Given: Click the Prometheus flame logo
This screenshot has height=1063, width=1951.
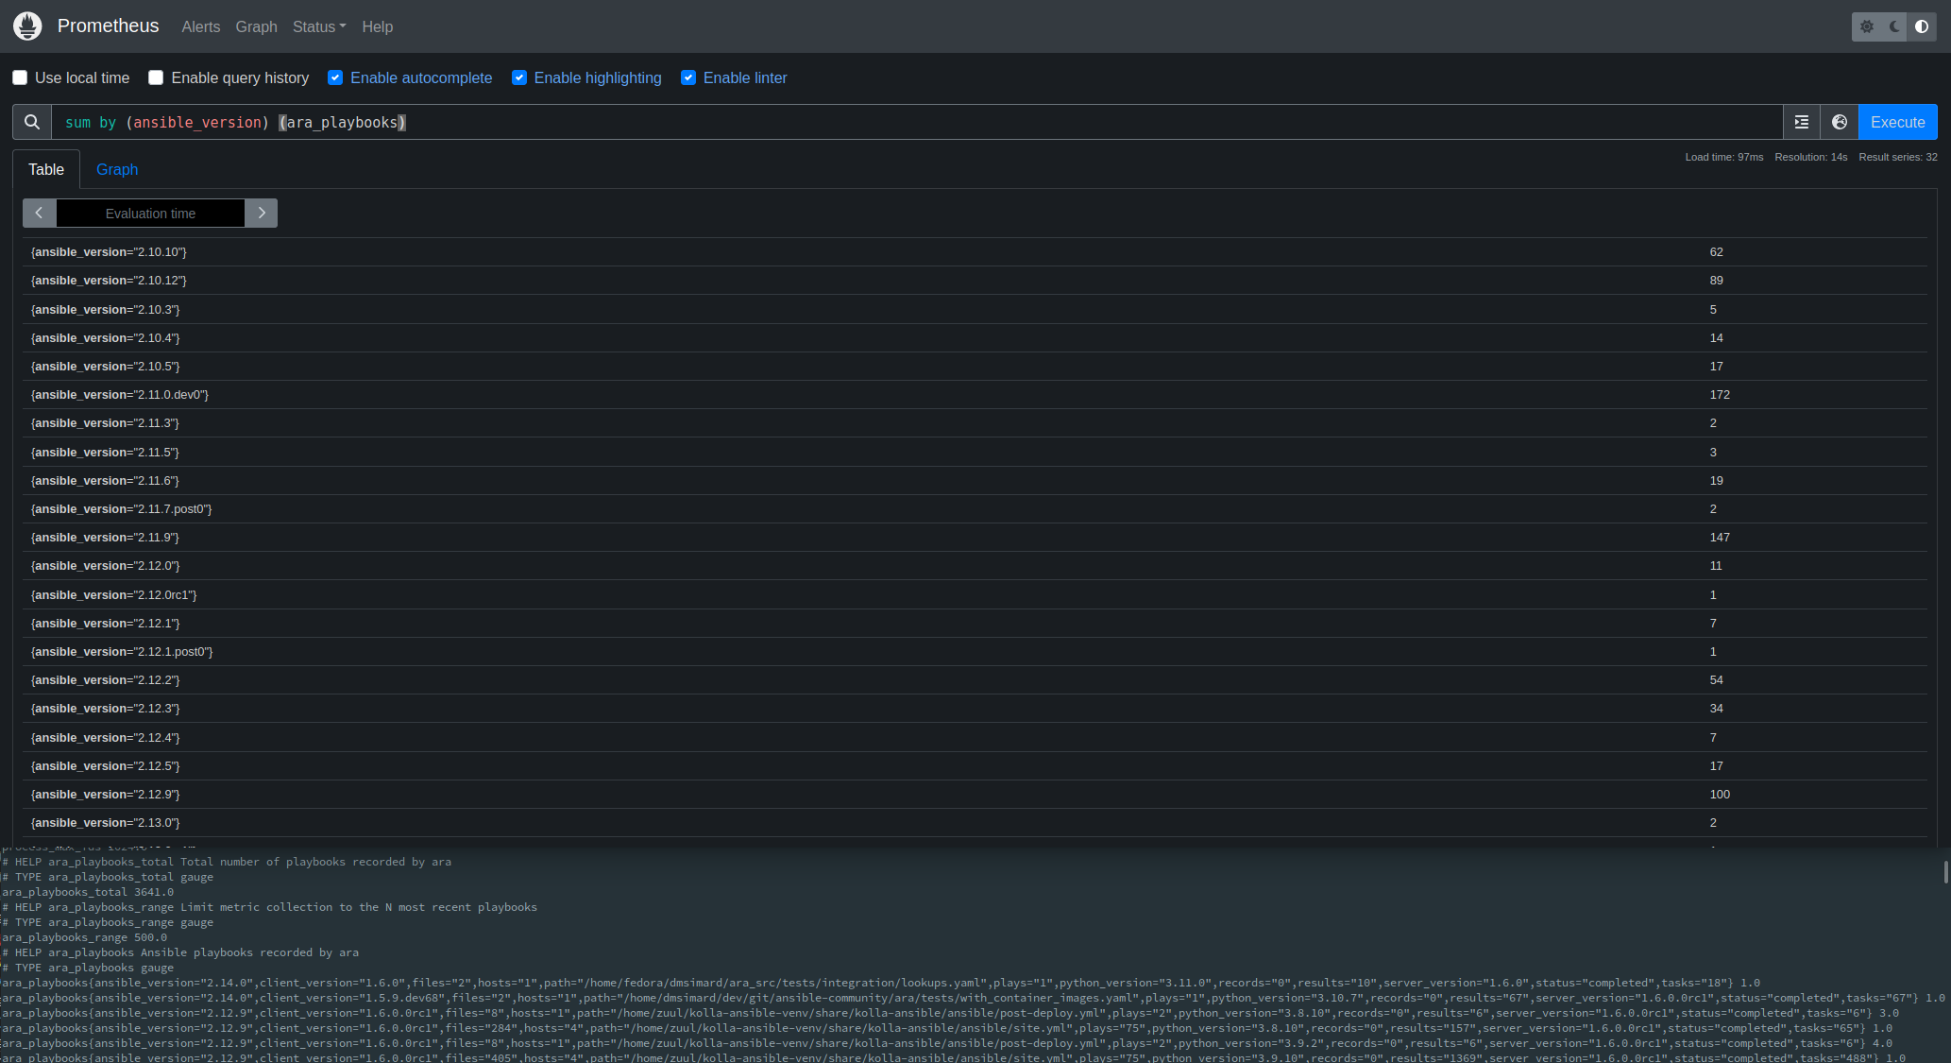Looking at the screenshot, I should point(28,26).
